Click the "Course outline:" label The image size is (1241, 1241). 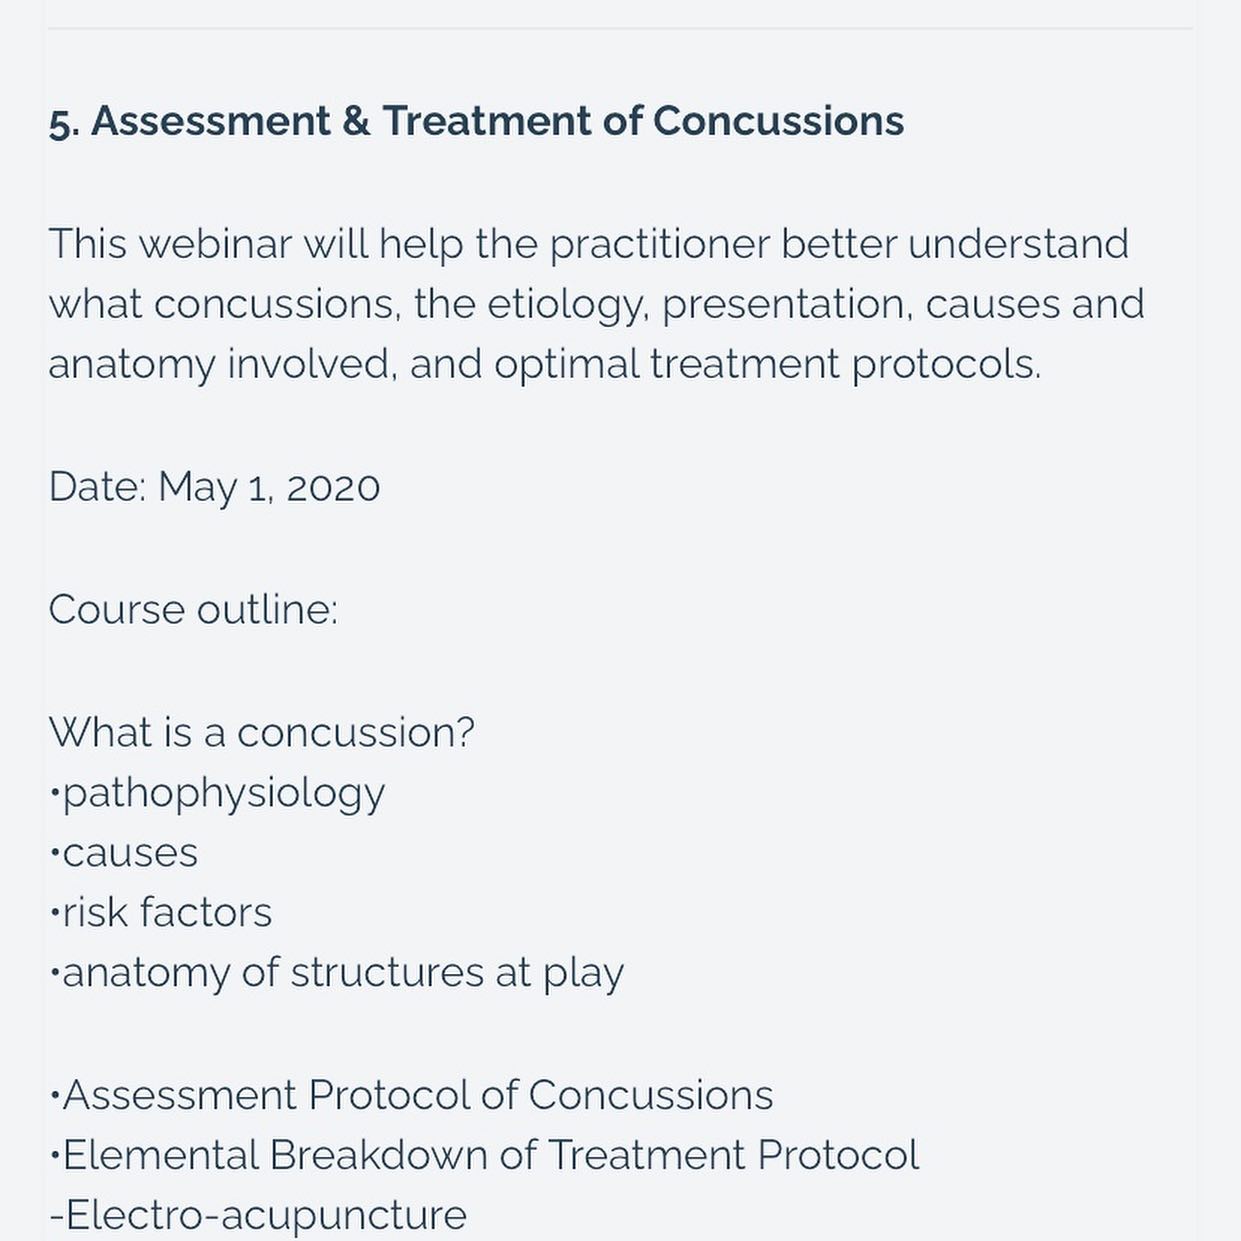(x=193, y=610)
